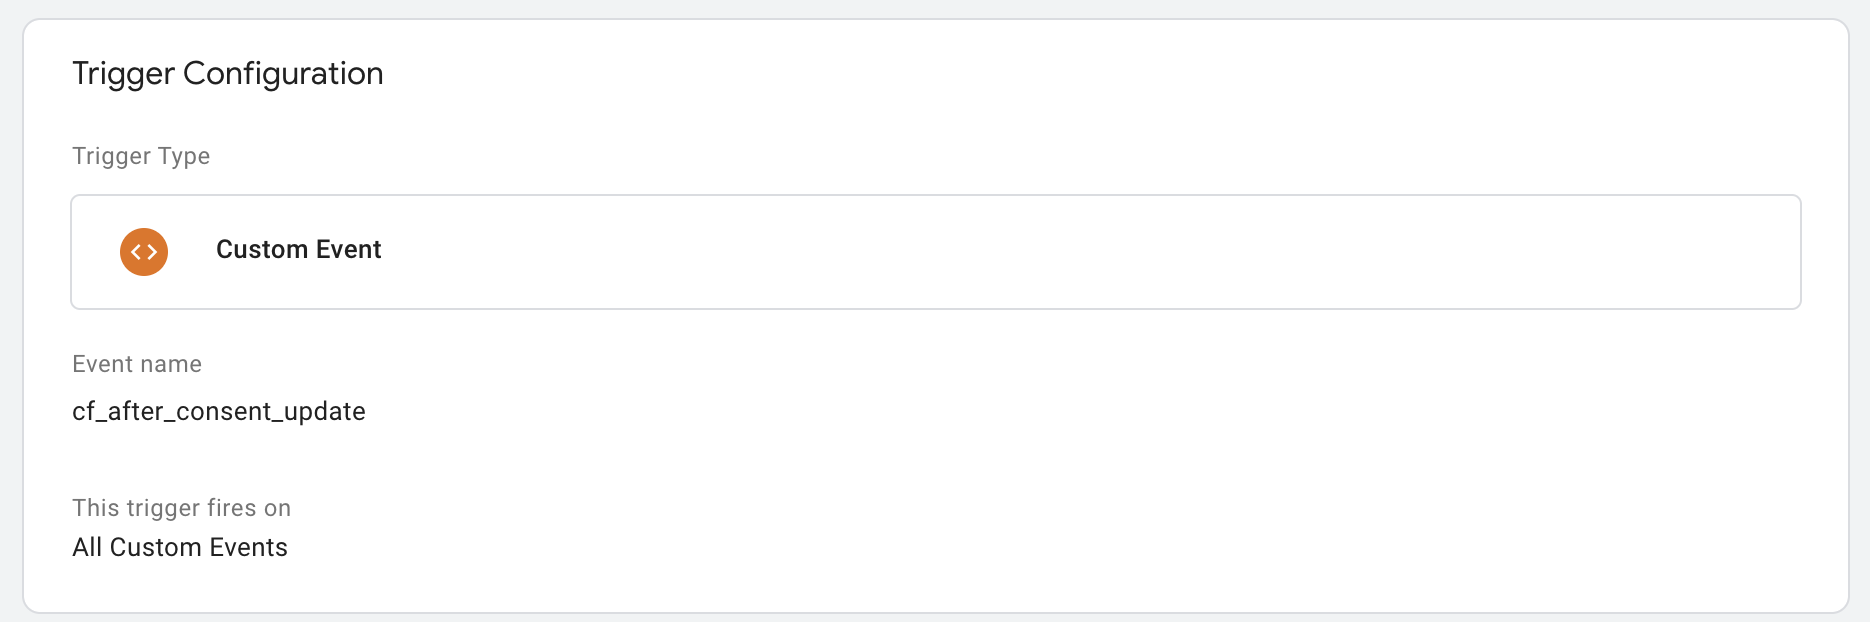The width and height of the screenshot is (1870, 622).
Task: Click the Trigger Type field label
Action: tap(141, 156)
